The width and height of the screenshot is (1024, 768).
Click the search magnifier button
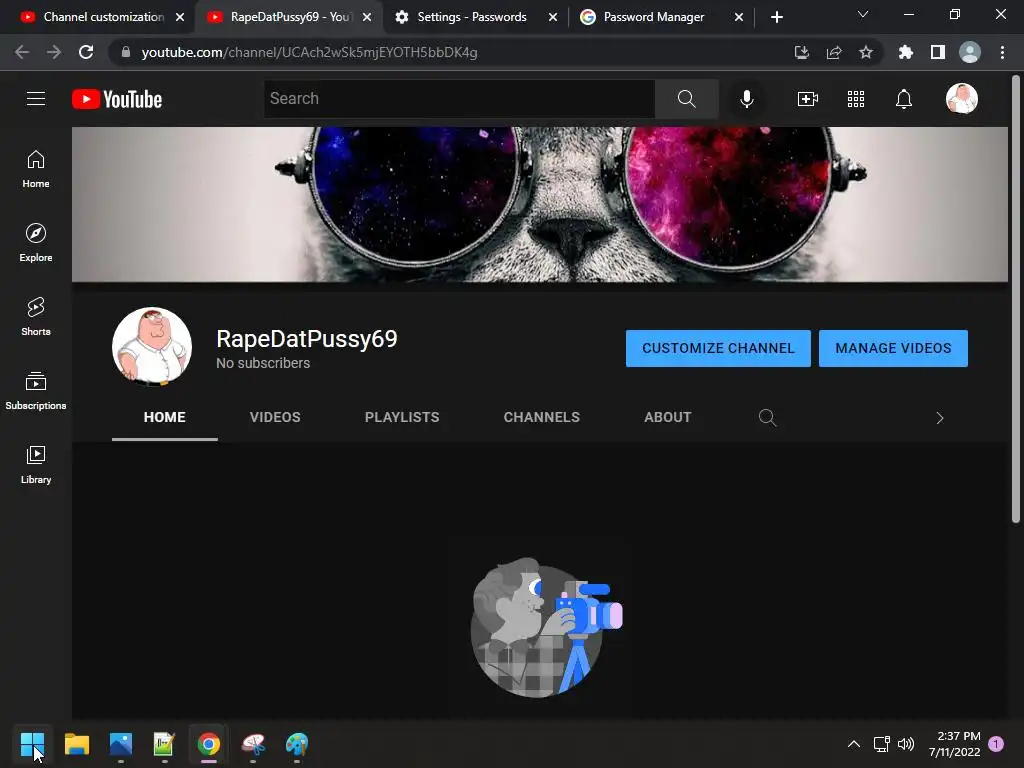(686, 99)
